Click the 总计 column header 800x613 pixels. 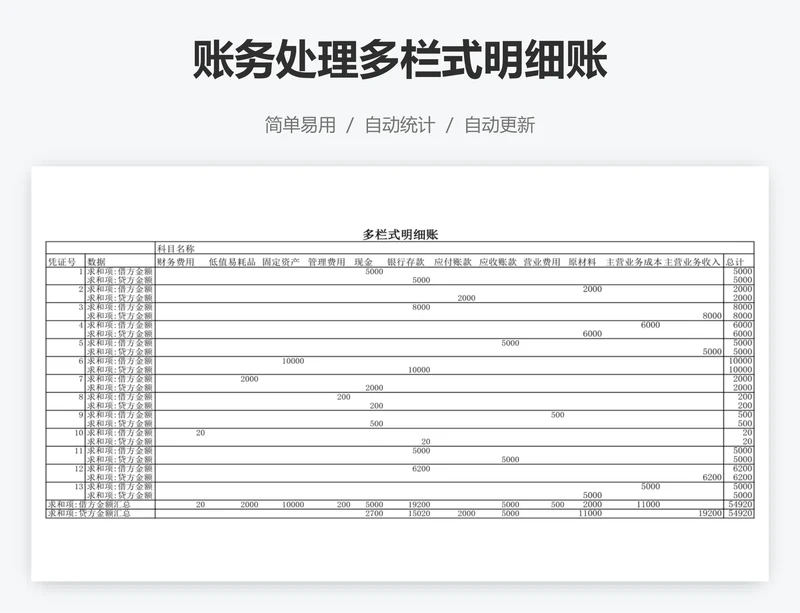click(735, 262)
